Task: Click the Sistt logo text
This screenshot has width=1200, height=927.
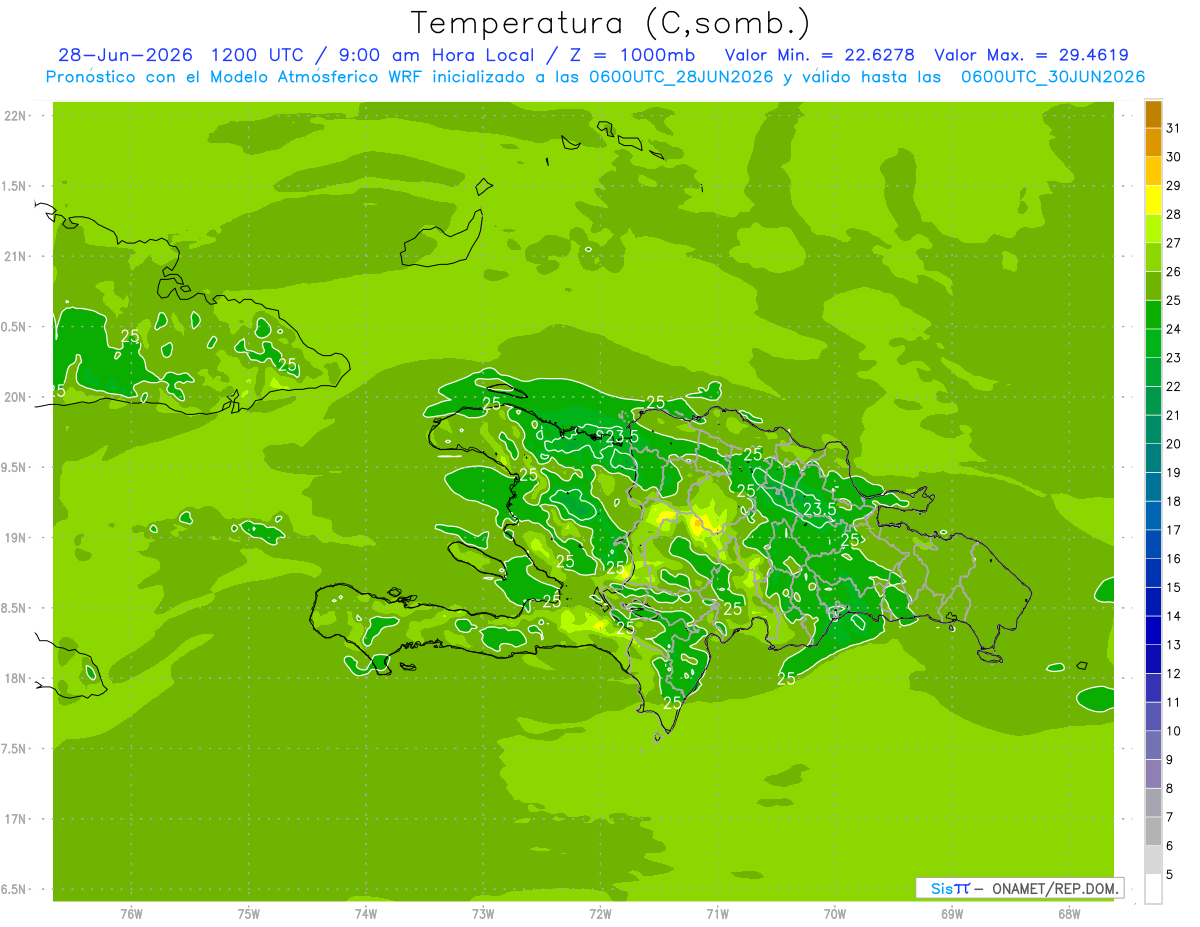Action: click(949, 888)
